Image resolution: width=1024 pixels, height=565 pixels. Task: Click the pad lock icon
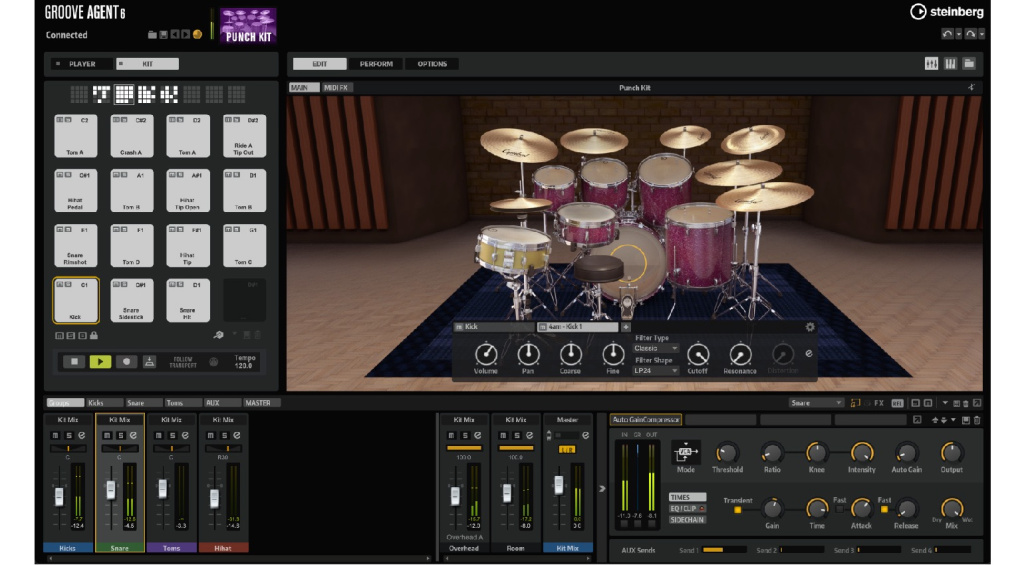(95, 336)
